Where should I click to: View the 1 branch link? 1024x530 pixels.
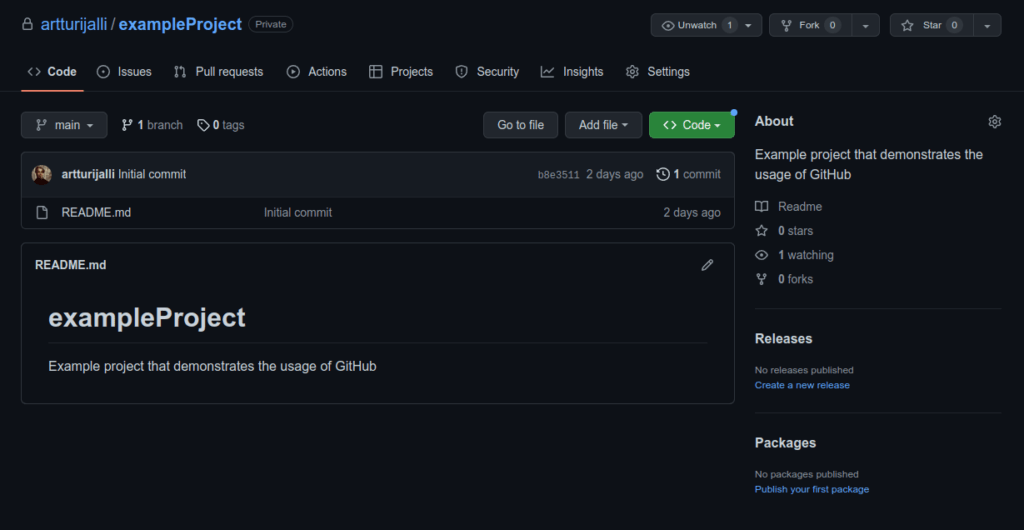pos(152,125)
